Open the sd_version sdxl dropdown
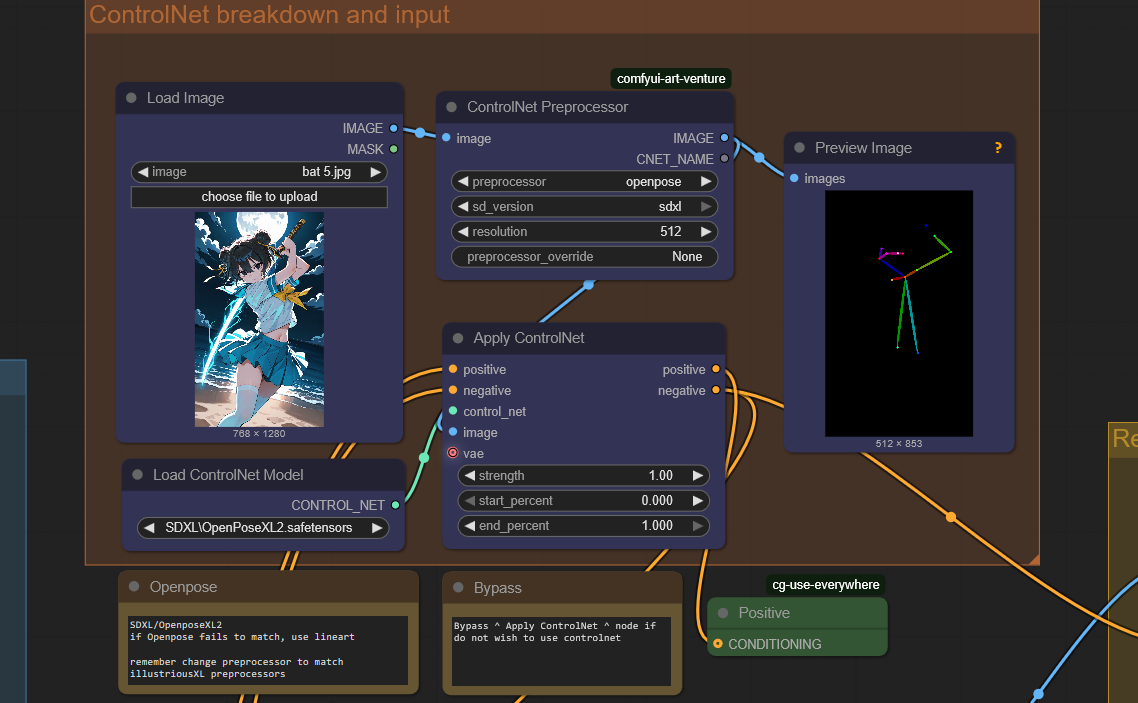1138x703 pixels. 584,207
